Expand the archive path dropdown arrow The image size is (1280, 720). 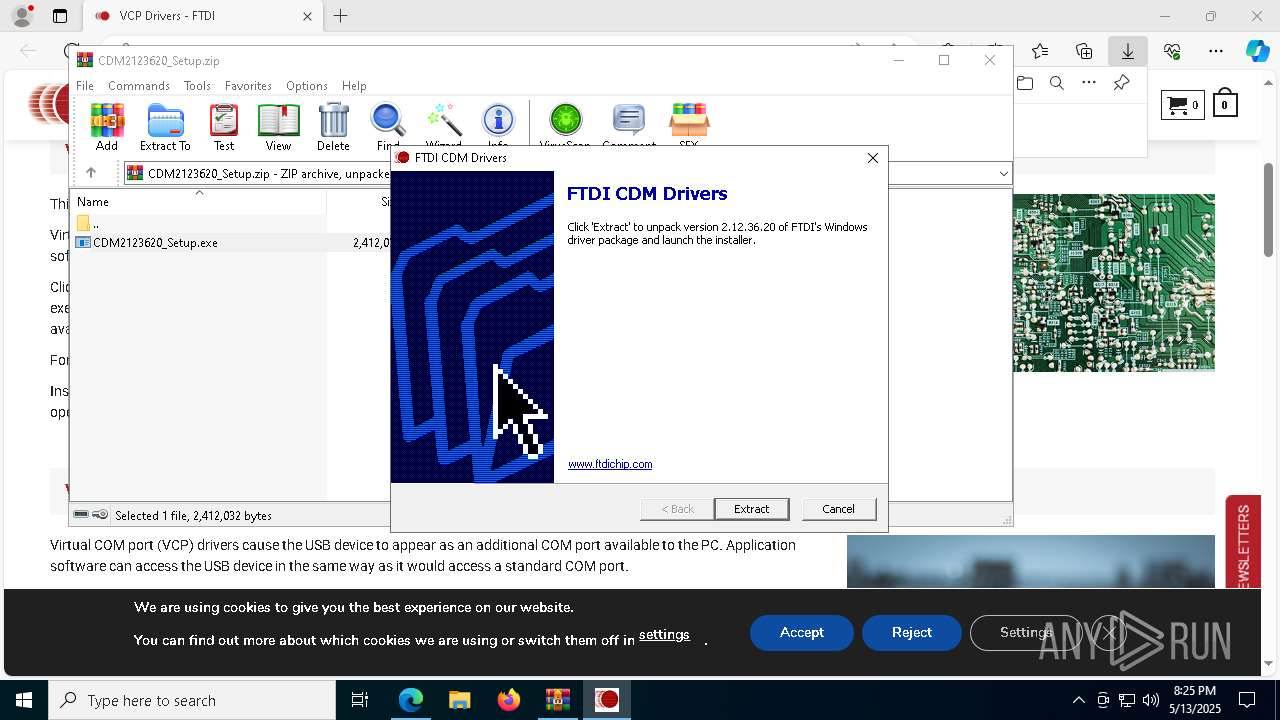tap(1003, 174)
